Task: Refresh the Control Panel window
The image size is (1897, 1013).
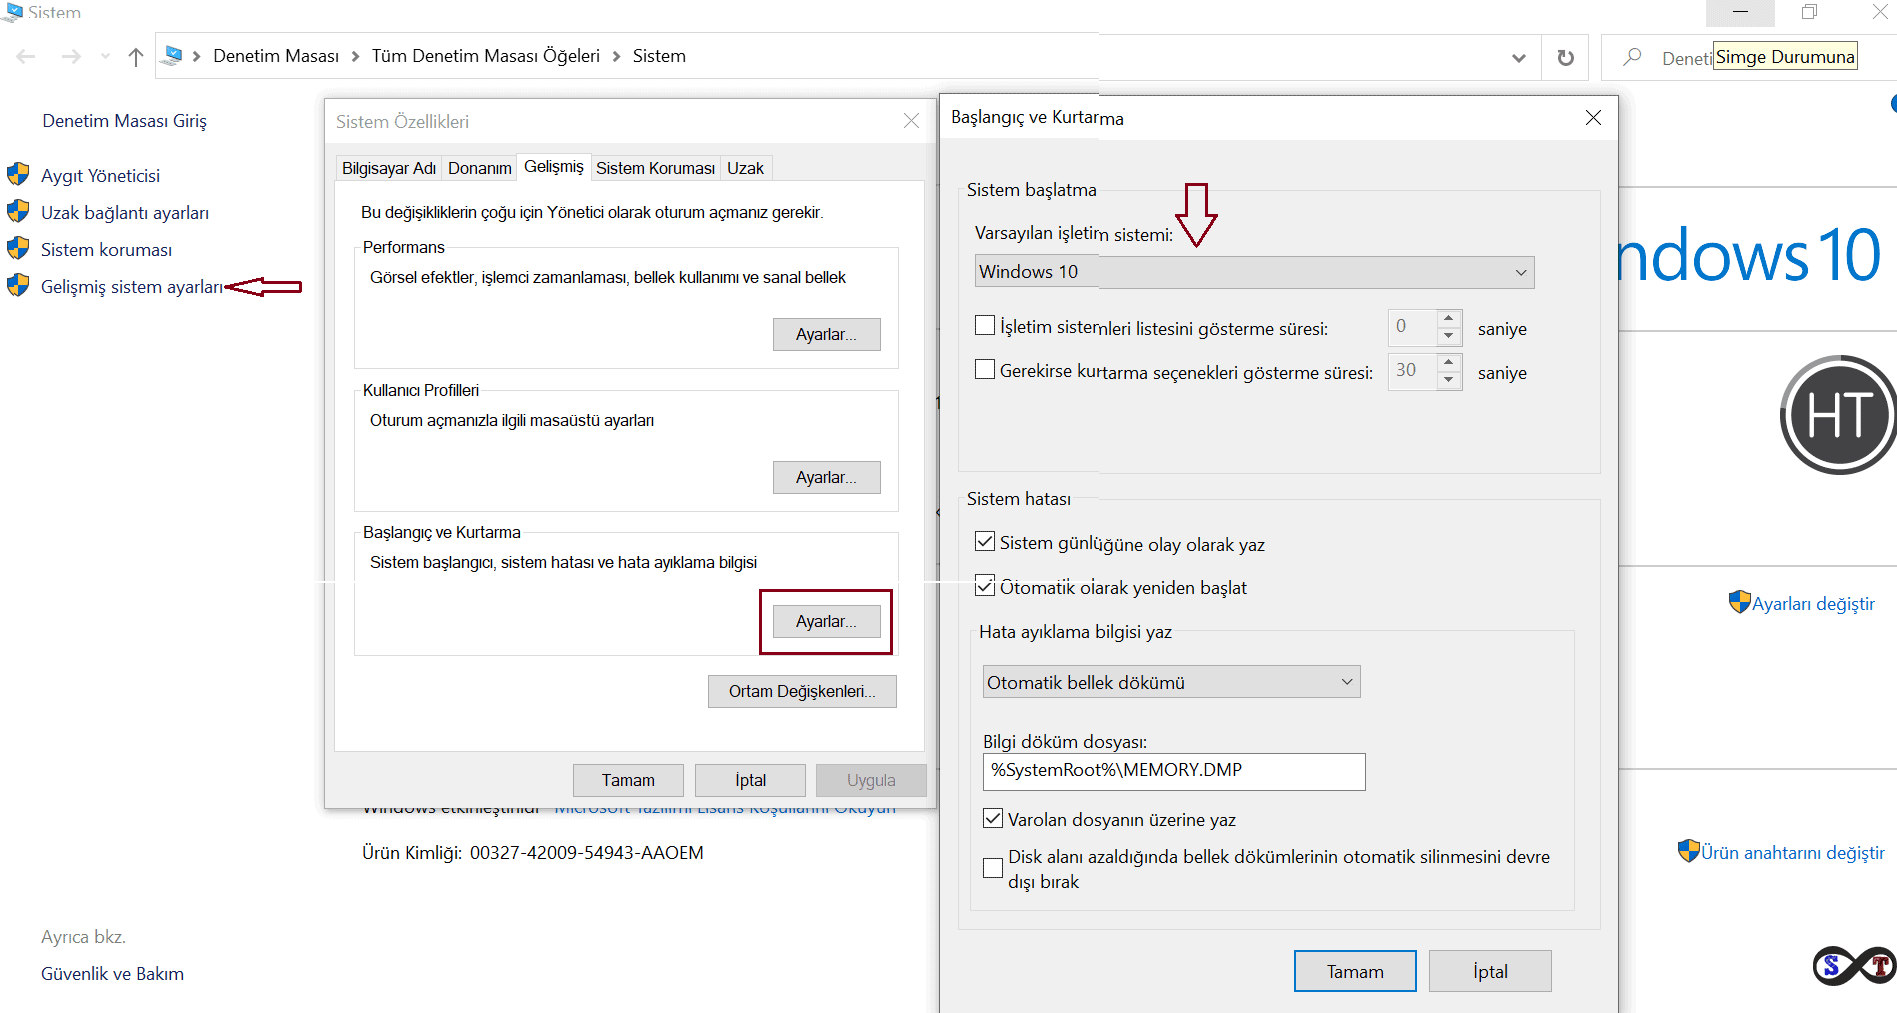Action: tap(1566, 58)
